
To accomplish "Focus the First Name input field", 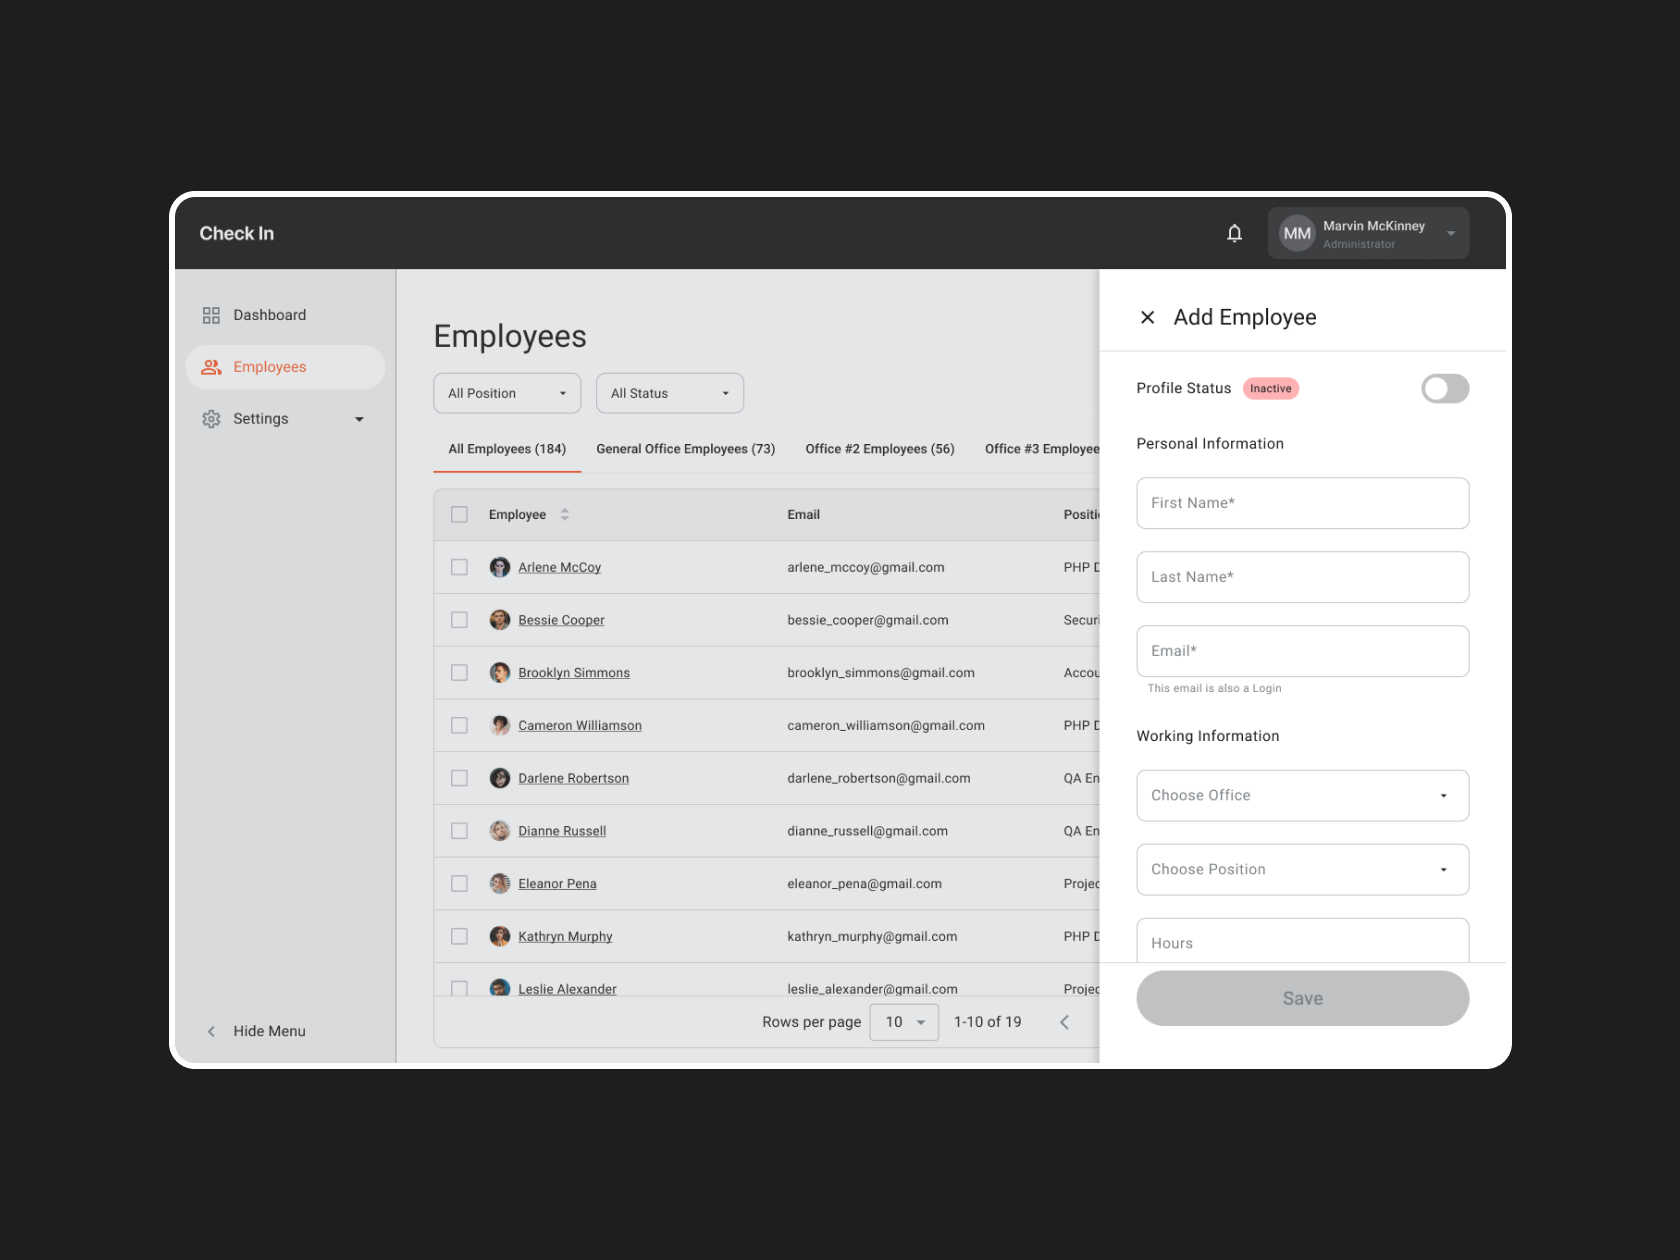I will 1302,503.
